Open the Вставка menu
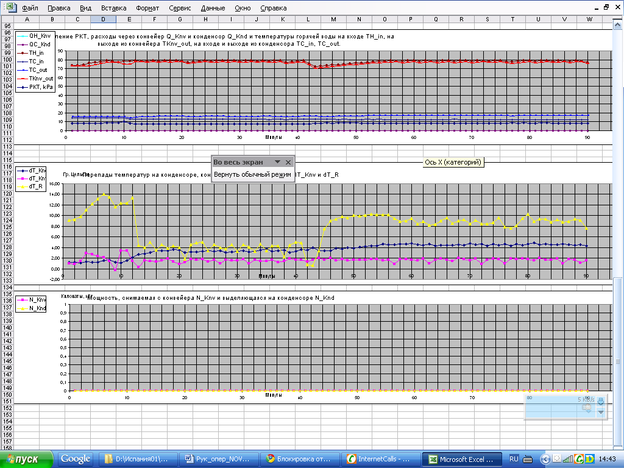This screenshot has height=468, width=624. 113,8
